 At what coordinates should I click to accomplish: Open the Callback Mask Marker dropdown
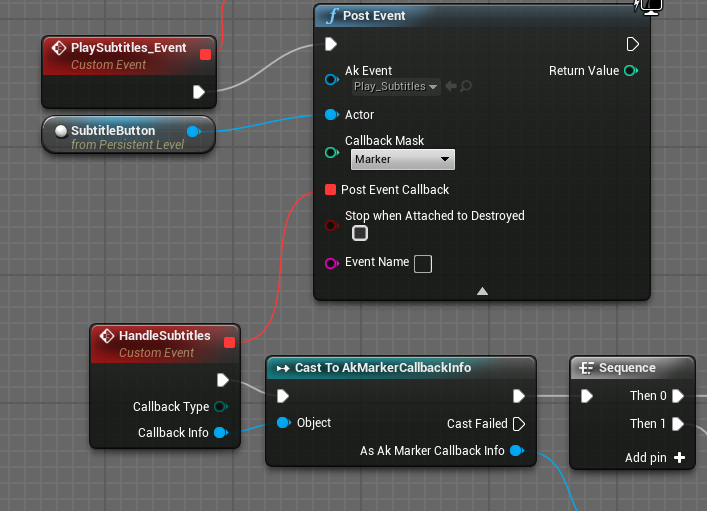pos(401,160)
